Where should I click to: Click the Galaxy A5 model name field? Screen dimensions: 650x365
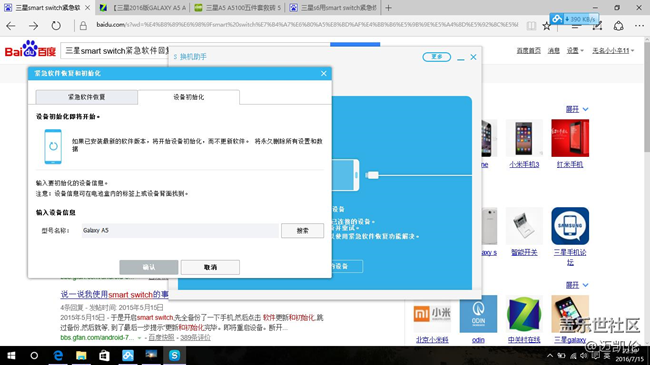pos(180,231)
